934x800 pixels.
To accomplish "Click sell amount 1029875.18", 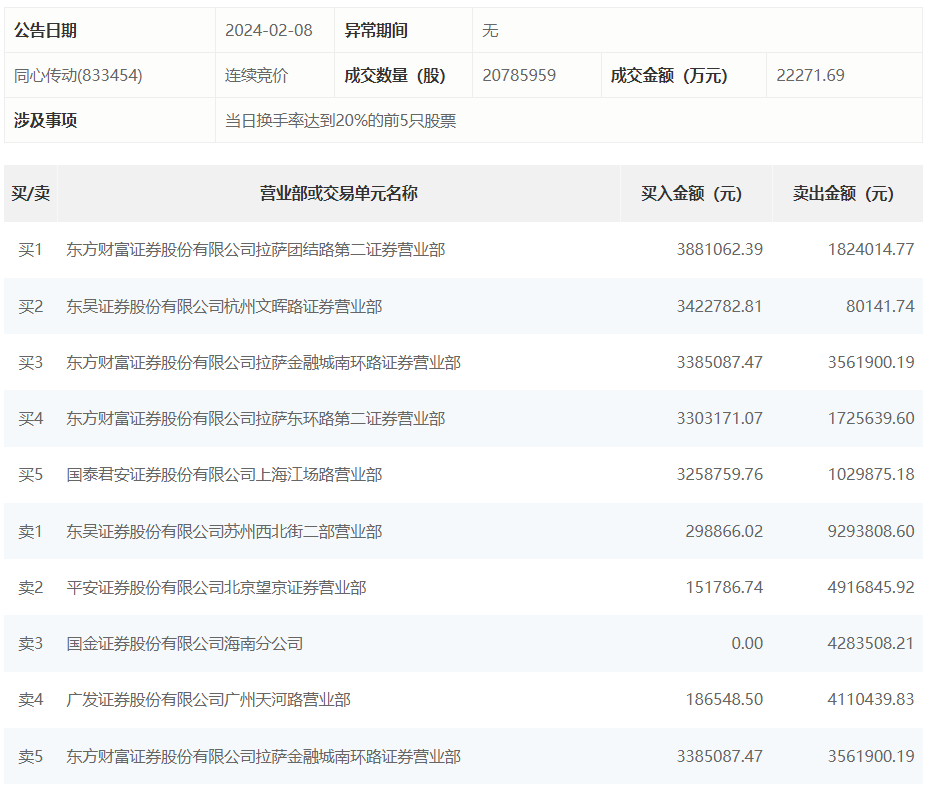I will [x=871, y=475].
